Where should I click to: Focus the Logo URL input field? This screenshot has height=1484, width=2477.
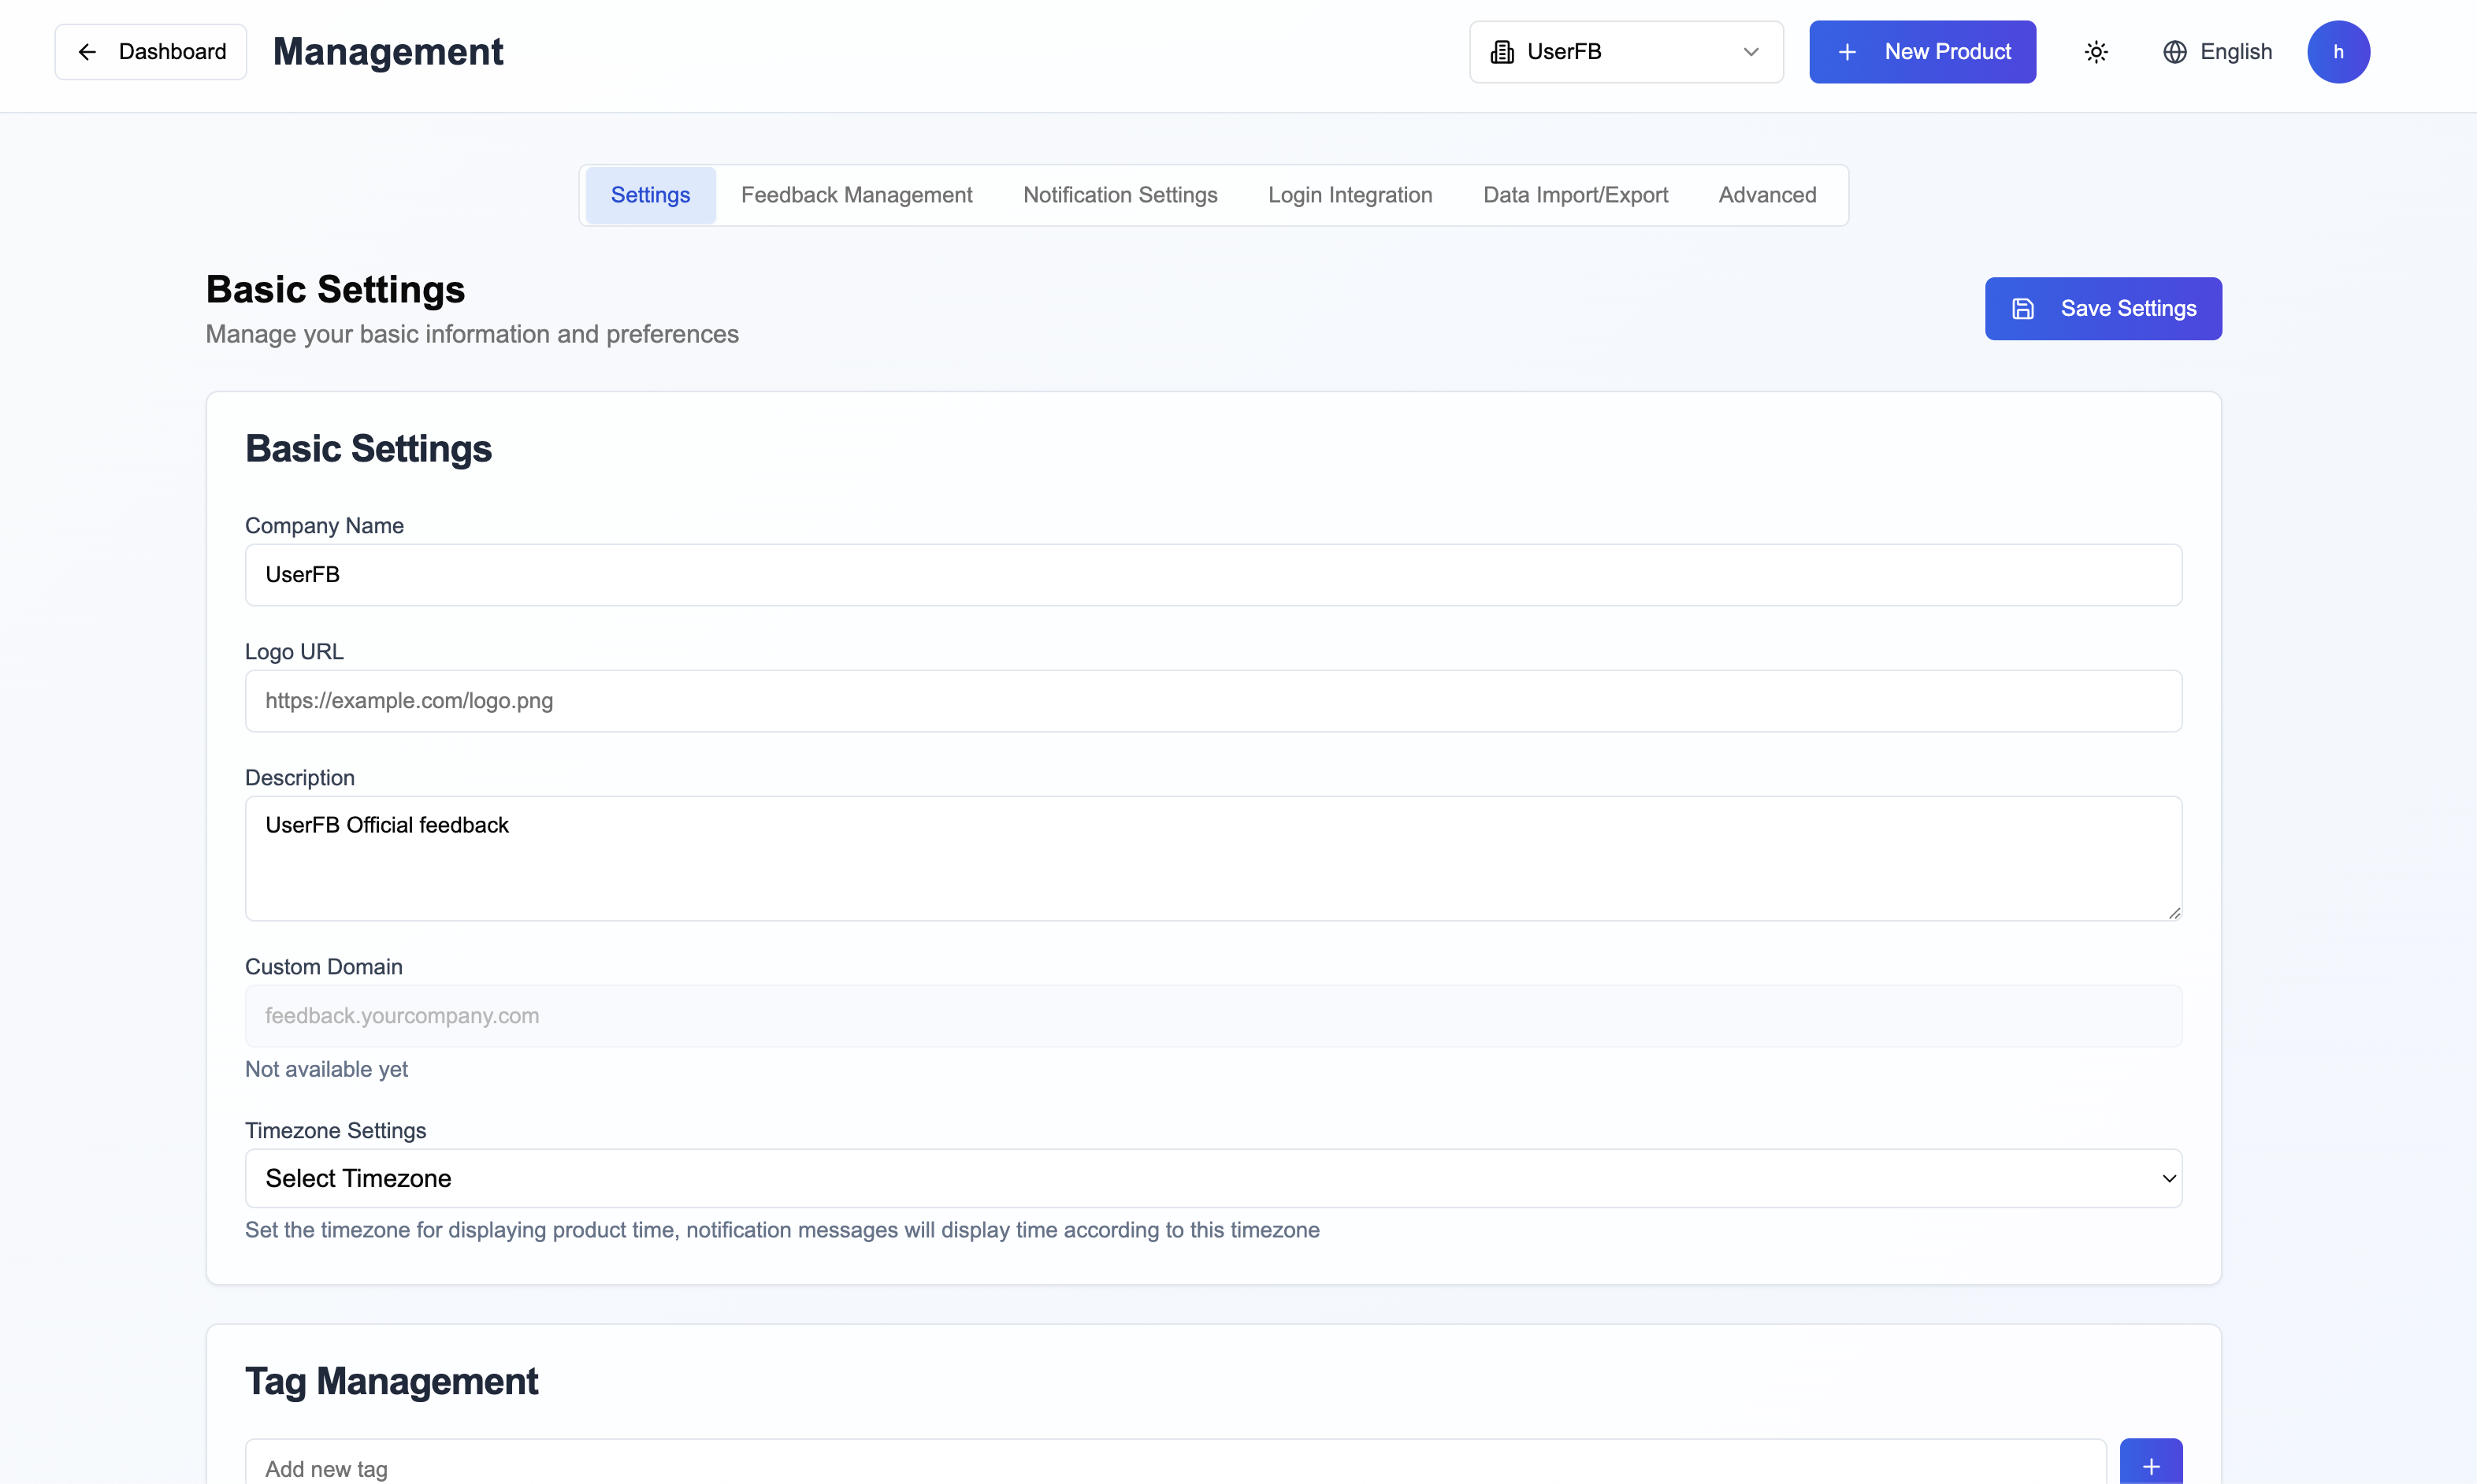tap(1212, 701)
